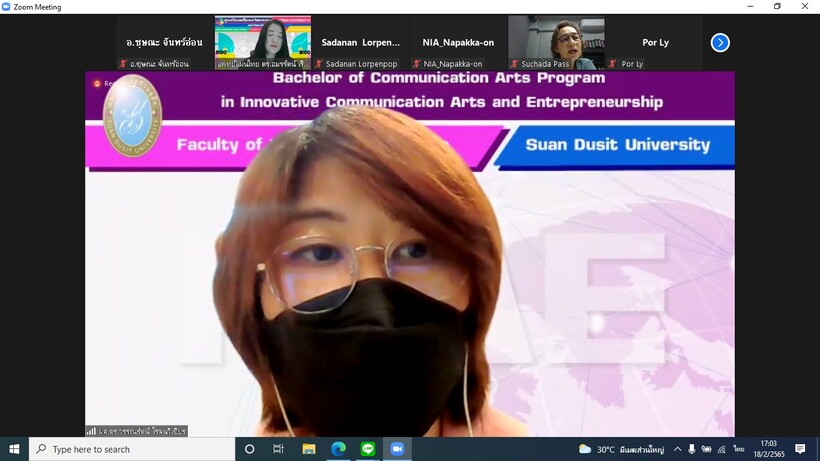The image size is (820, 461).
Task: Click muted mic icon beside Sadanan Lorpenpop
Action: click(318, 64)
